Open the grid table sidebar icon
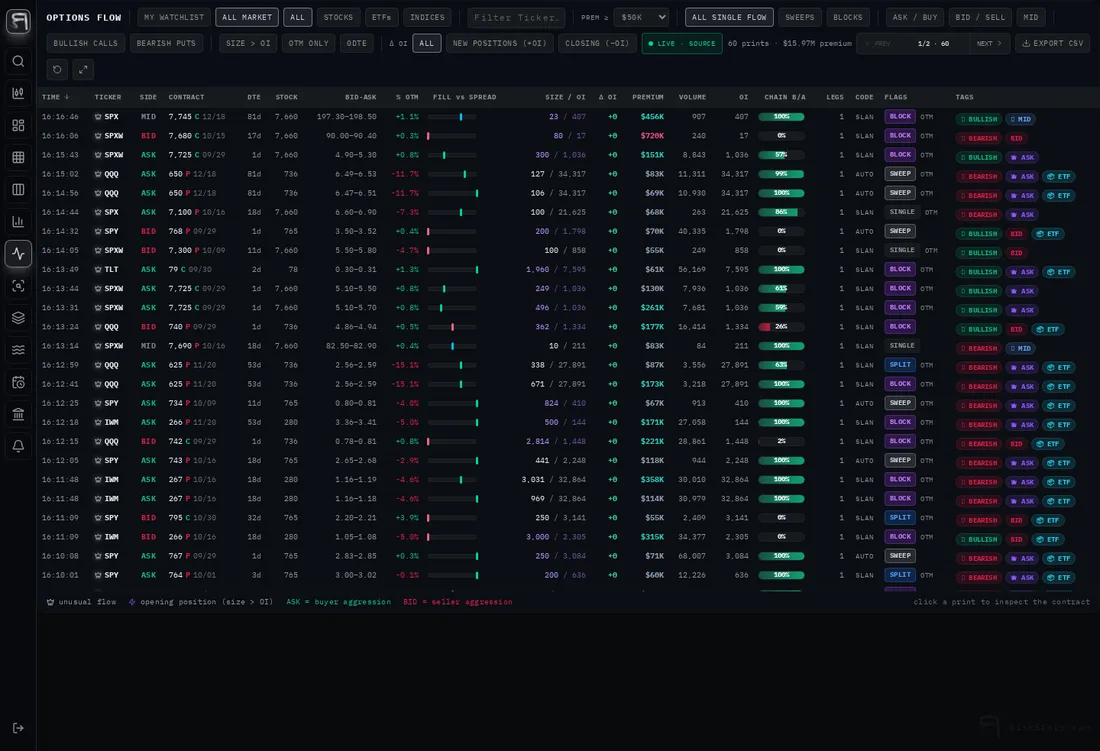 coord(18,158)
